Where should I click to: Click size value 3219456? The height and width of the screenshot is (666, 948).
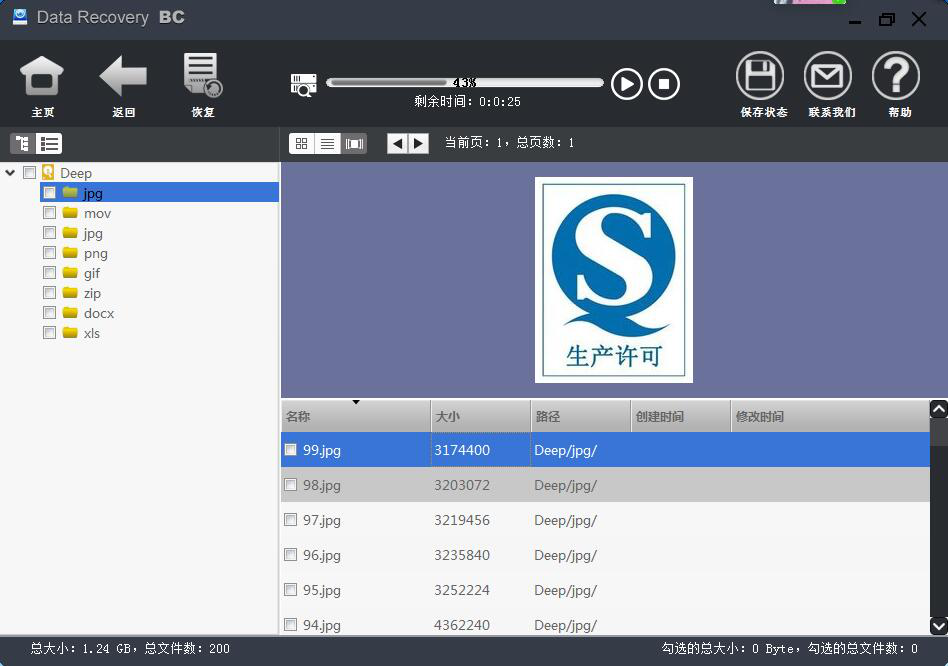coord(462,520)
